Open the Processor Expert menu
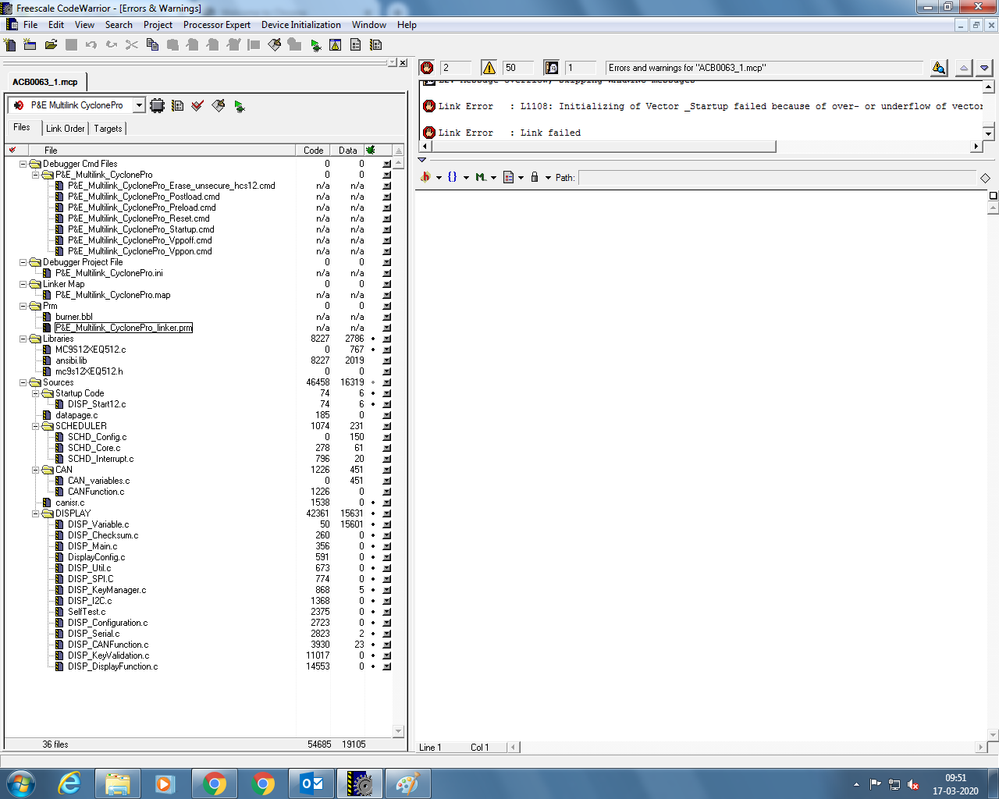Image resolution: width=999 pixels, height=799 pixels. pos(217,25)
